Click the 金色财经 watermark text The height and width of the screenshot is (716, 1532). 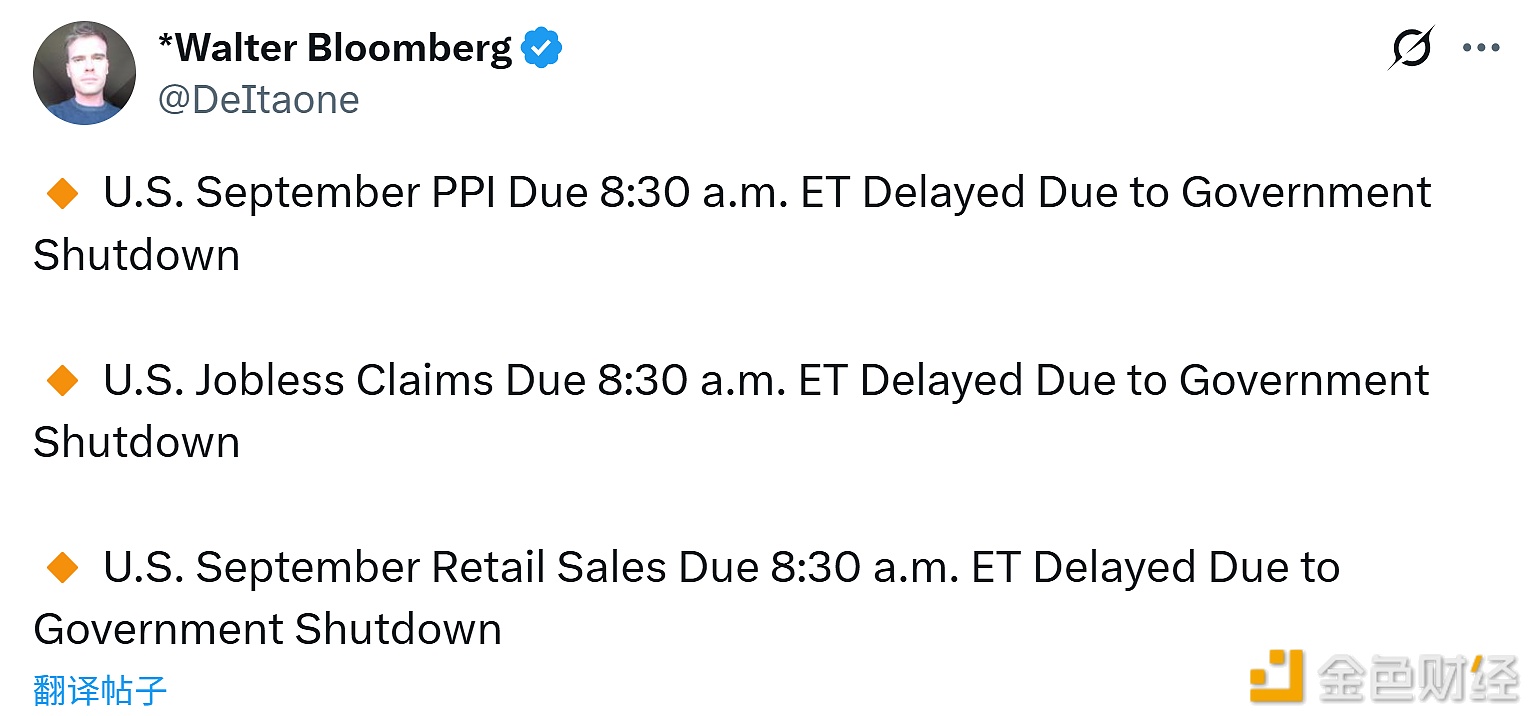[x=1418, y=677]
